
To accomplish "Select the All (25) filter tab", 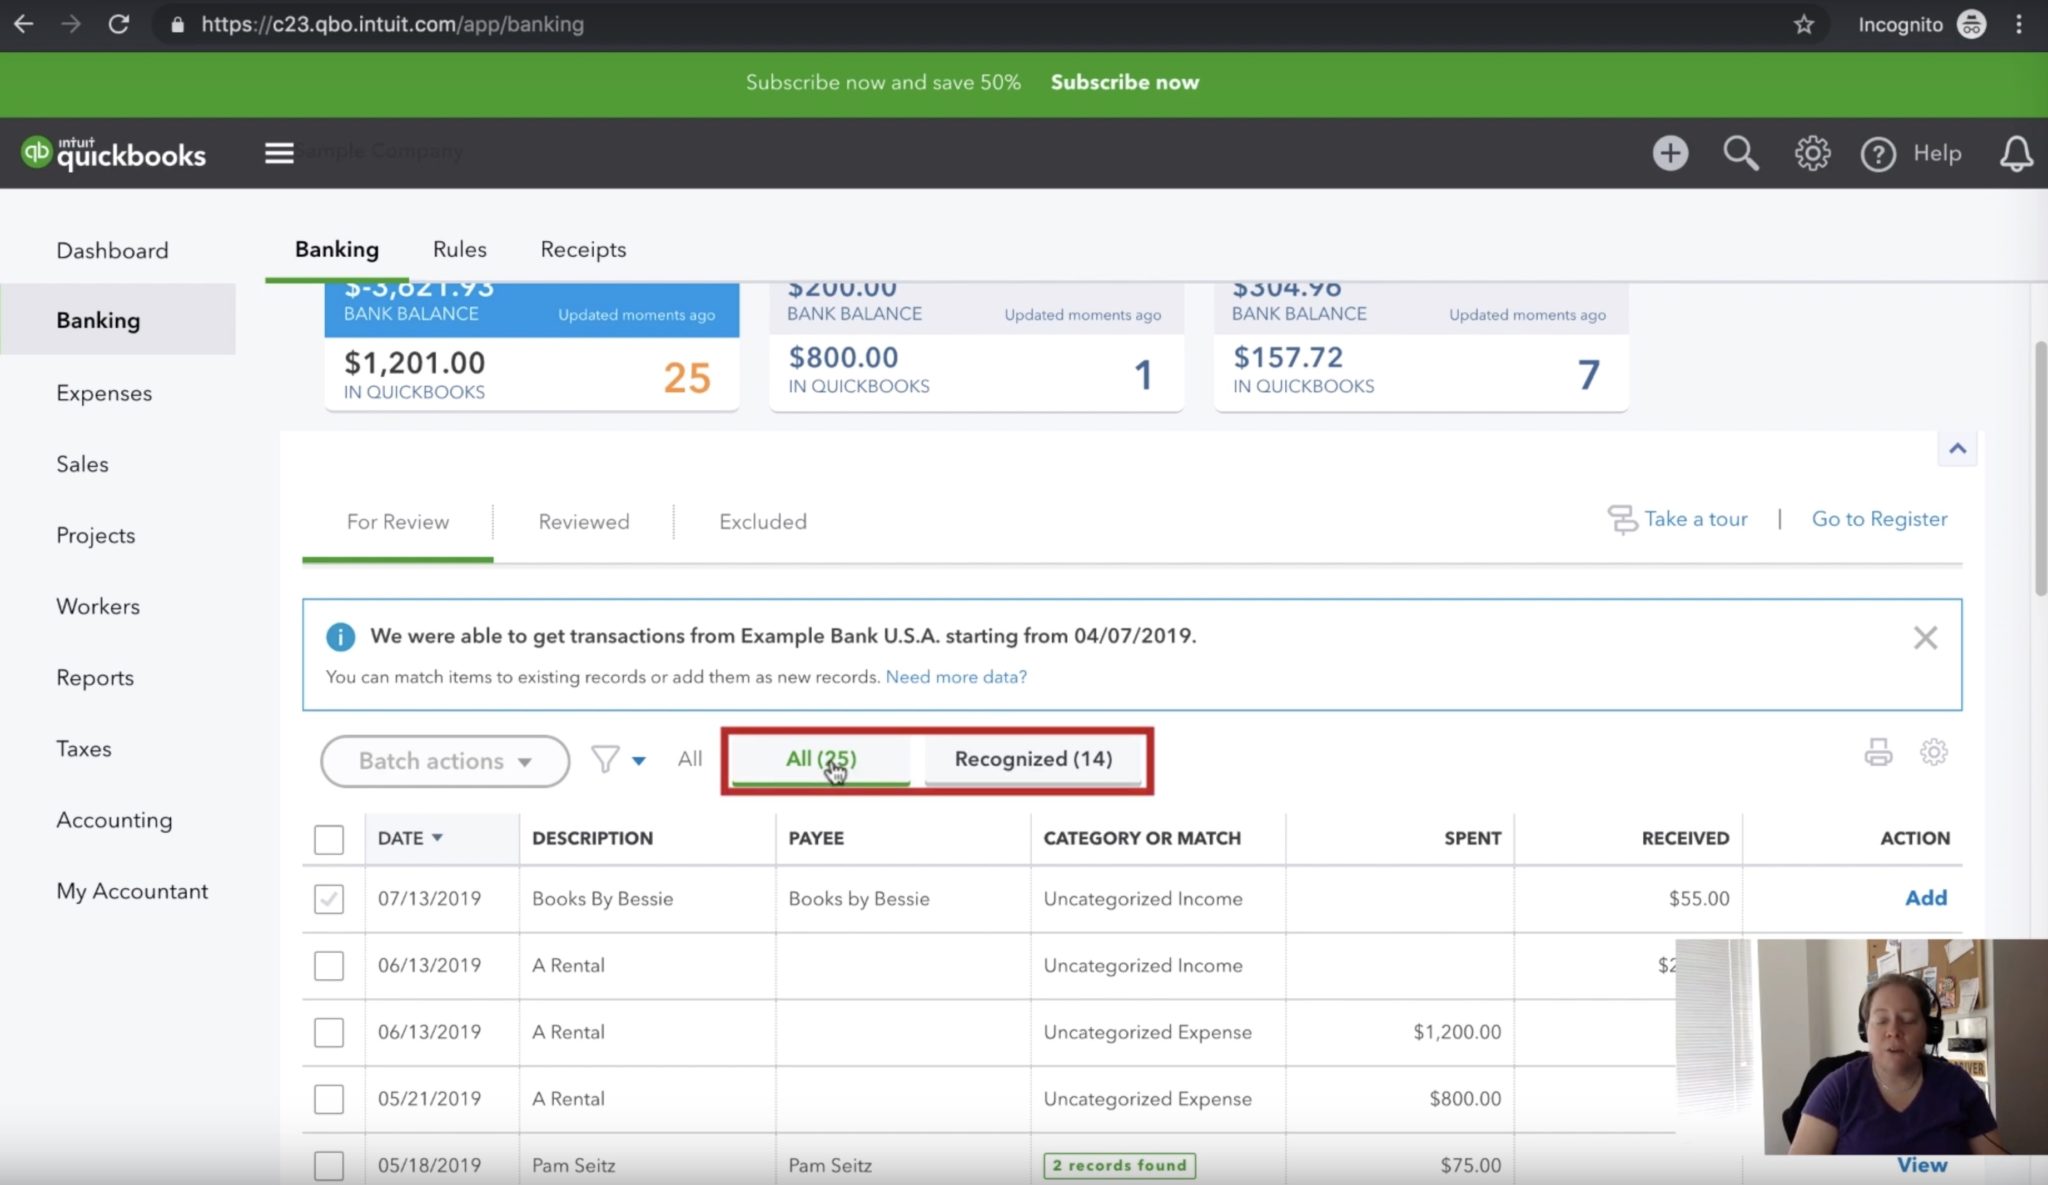I will tap(821, 758).
